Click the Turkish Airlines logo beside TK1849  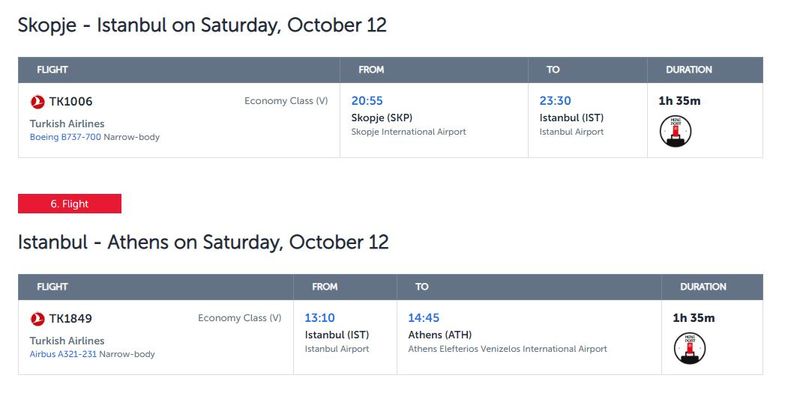tap(37, 319)
